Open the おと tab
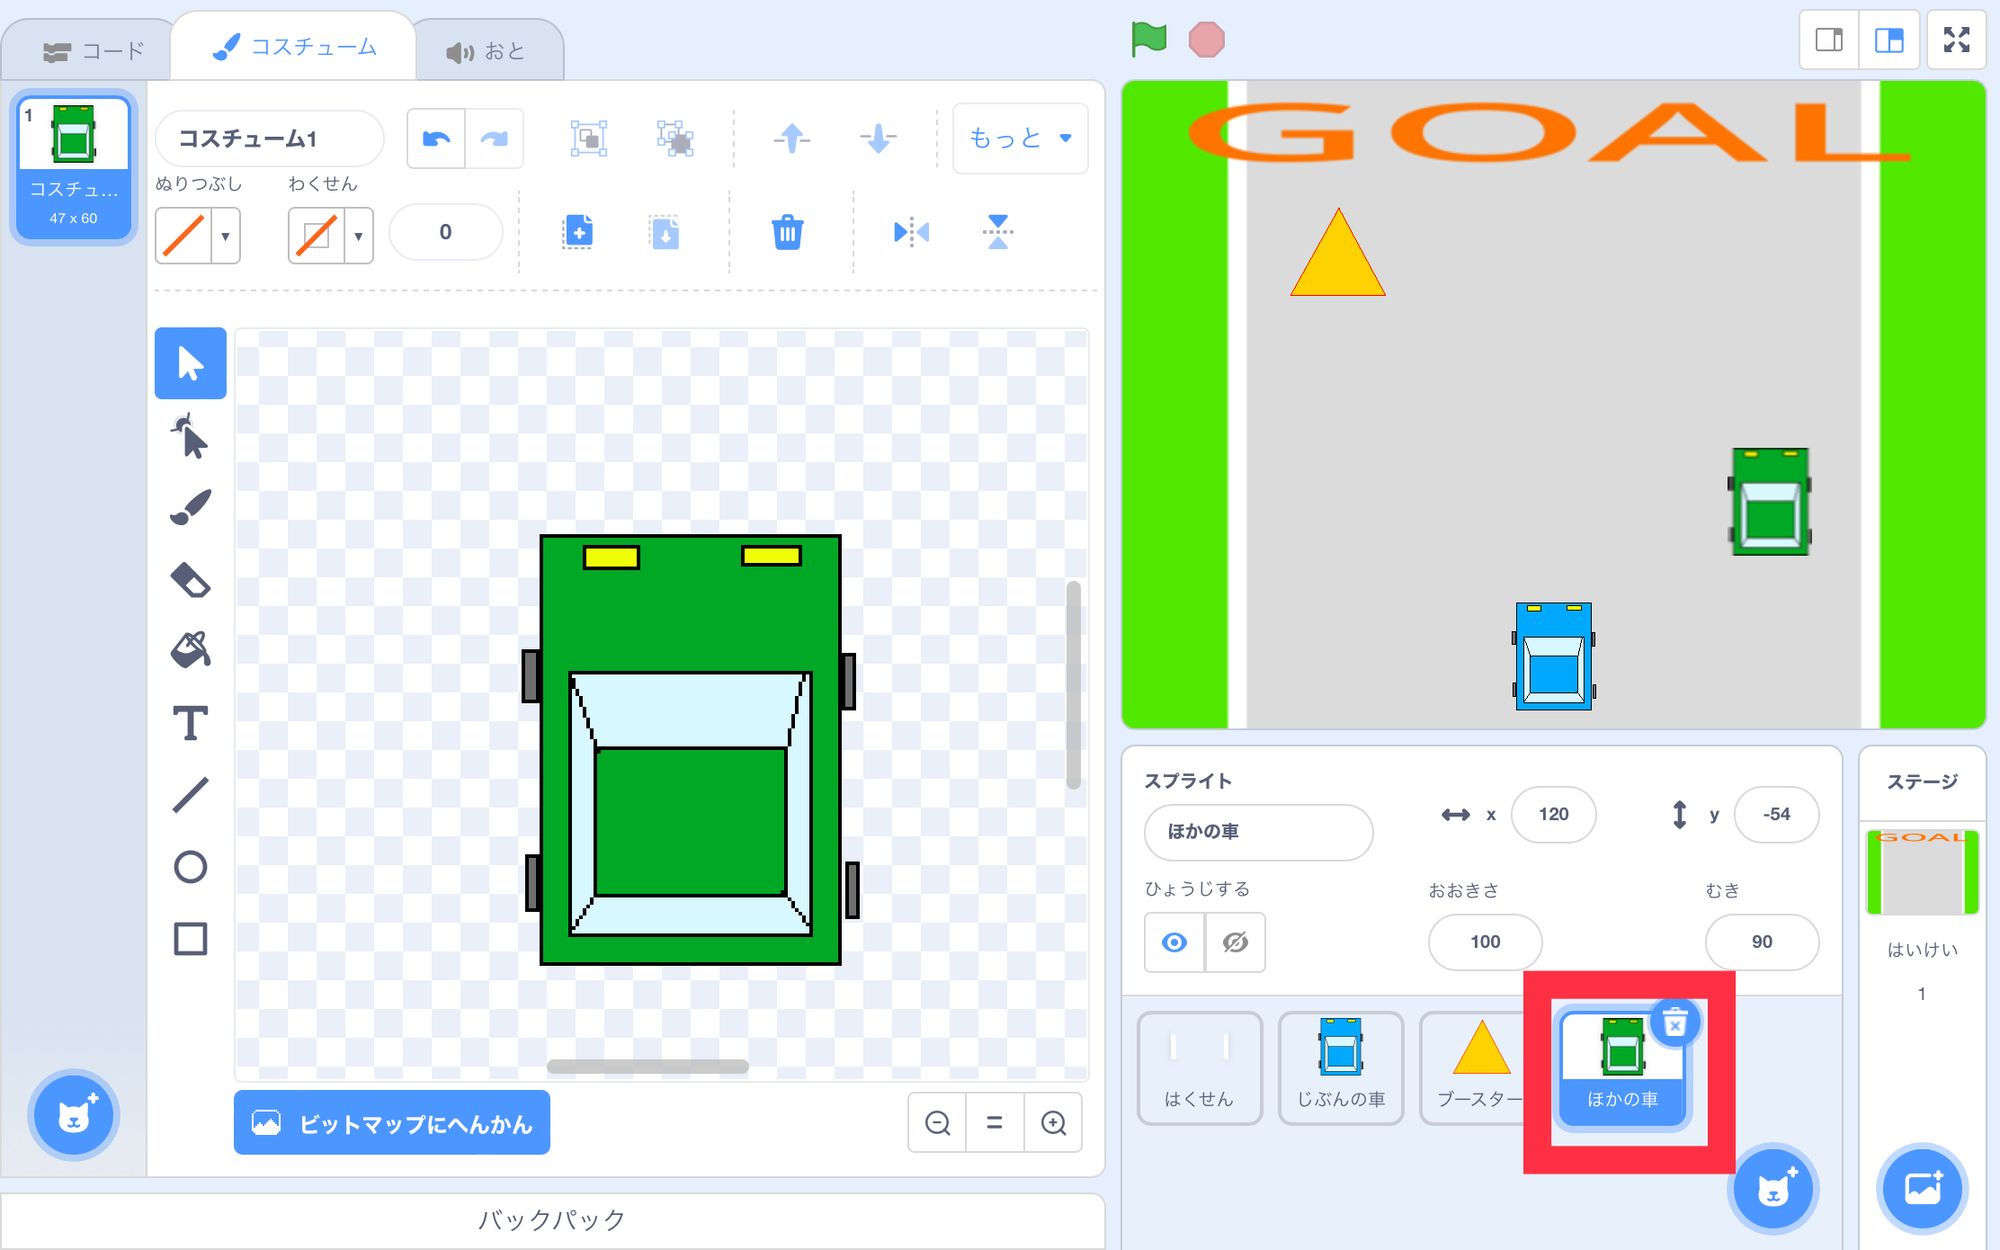 (x=486, y=51)
